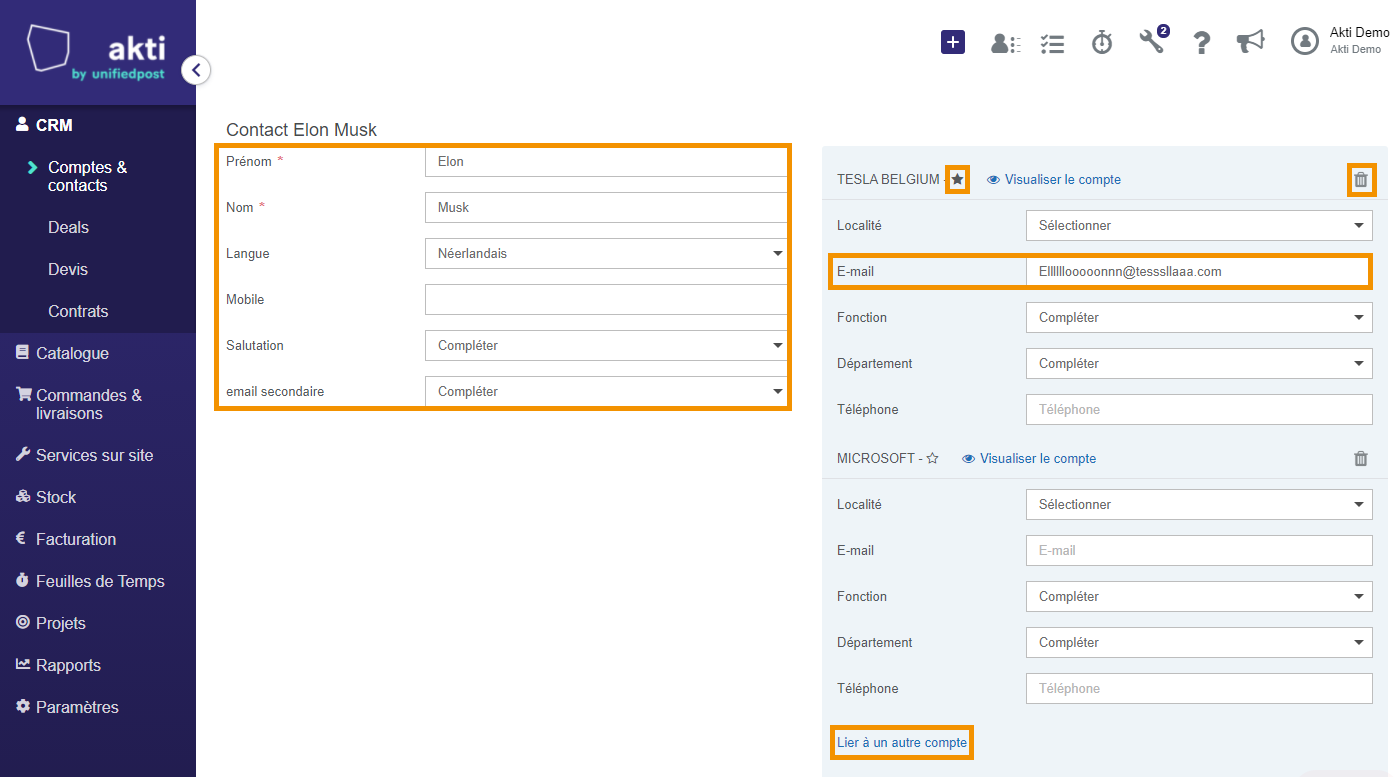This screenshot has width=1396, height=777.
Task: Click the TESLA BELGIUM account name
Action: [x=888, y=180]
